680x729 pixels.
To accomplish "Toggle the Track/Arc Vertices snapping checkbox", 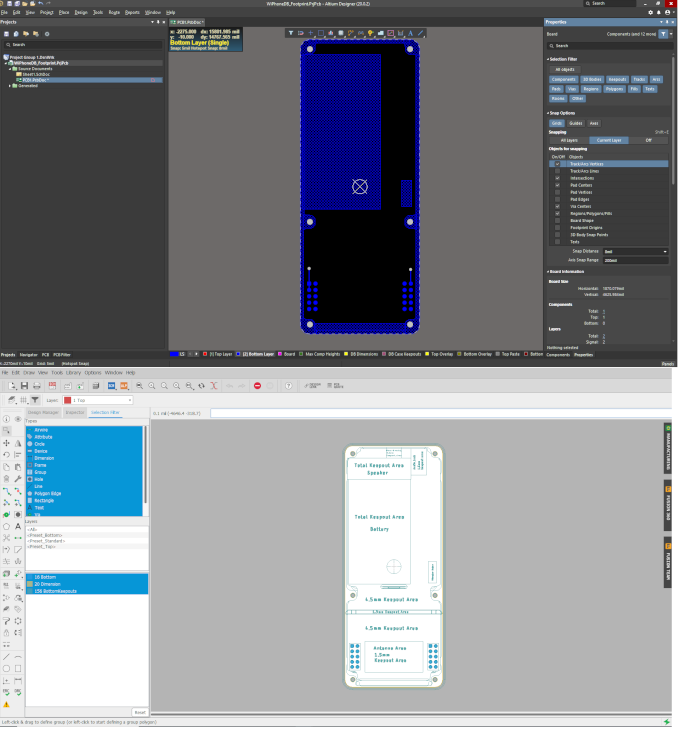I will [558, 163].
